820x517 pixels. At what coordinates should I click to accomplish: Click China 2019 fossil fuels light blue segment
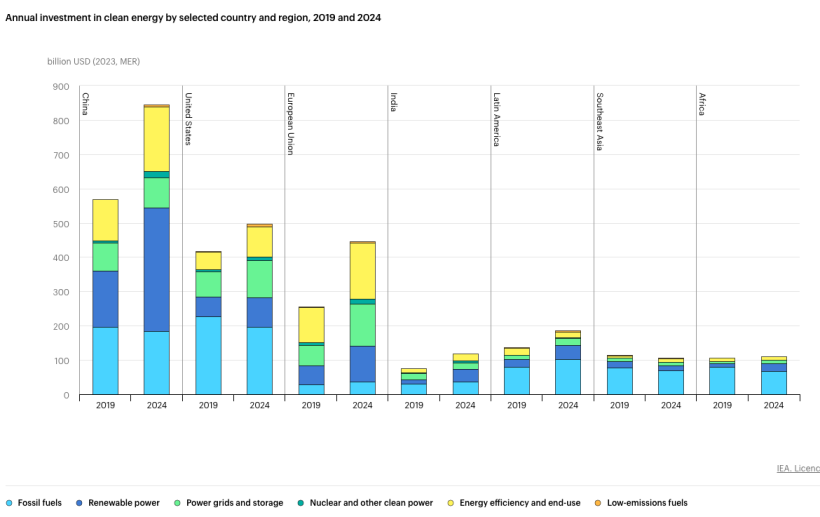click(x=106, y=361)
